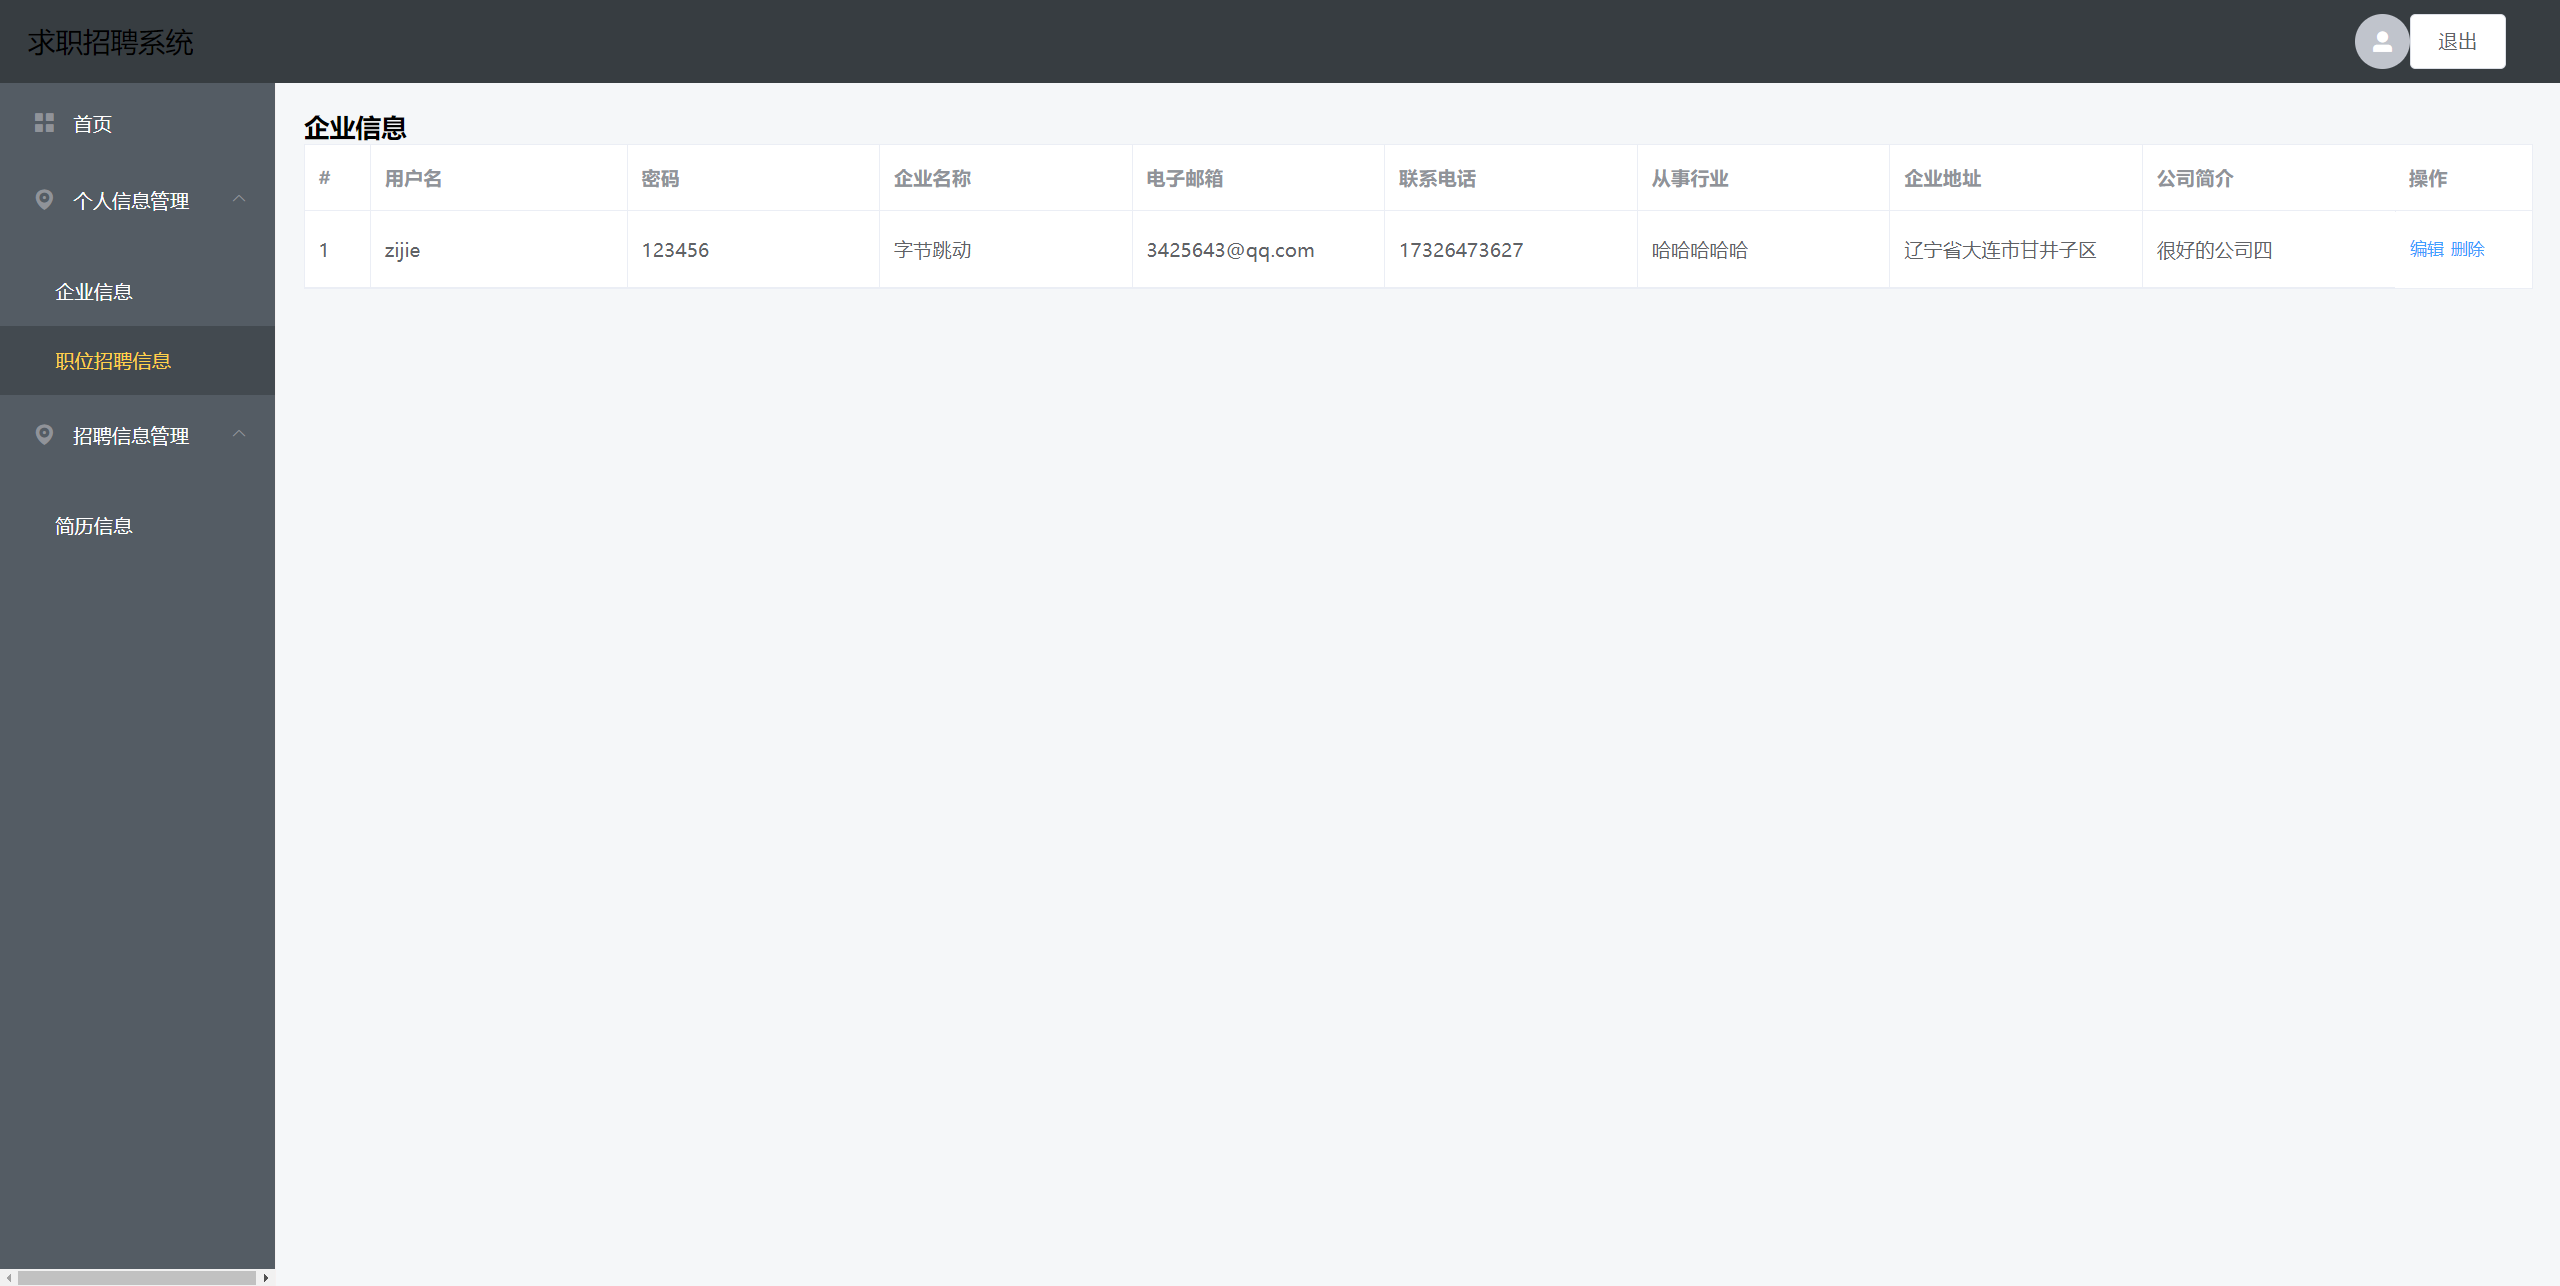Collapse the 招聘信息管理 submenu chevron
The height and width of the screenshot is (1286, 2560).
[x=239, y=434]
